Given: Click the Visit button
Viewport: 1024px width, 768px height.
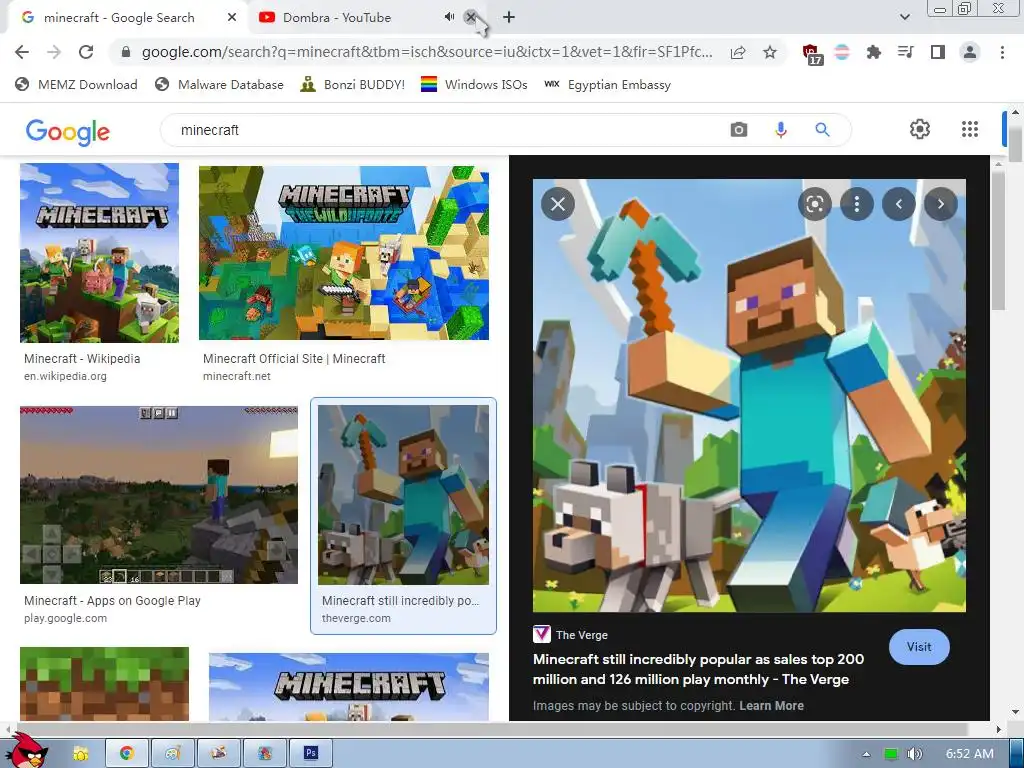Looking at the screenshot, I should pos(919,647).
